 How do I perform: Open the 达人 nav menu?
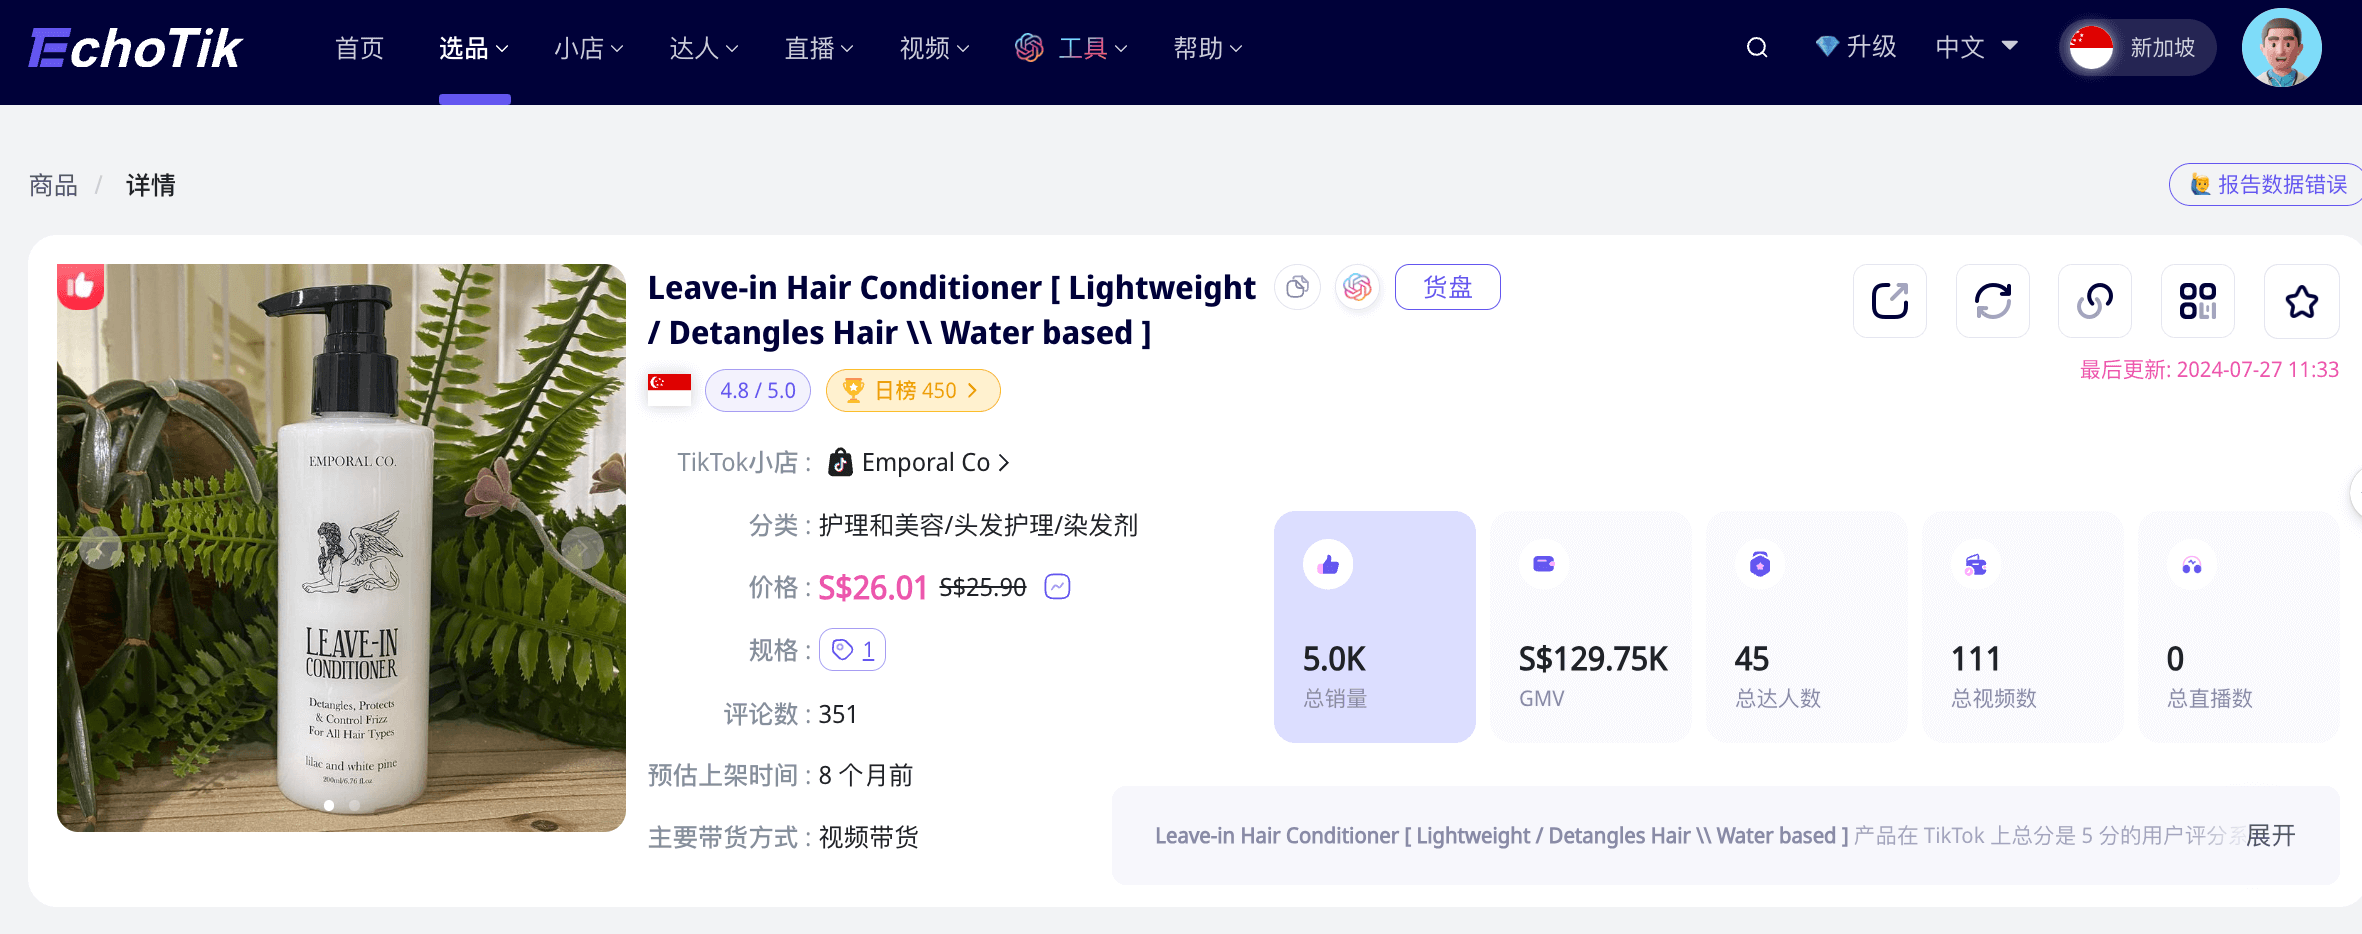704,48
